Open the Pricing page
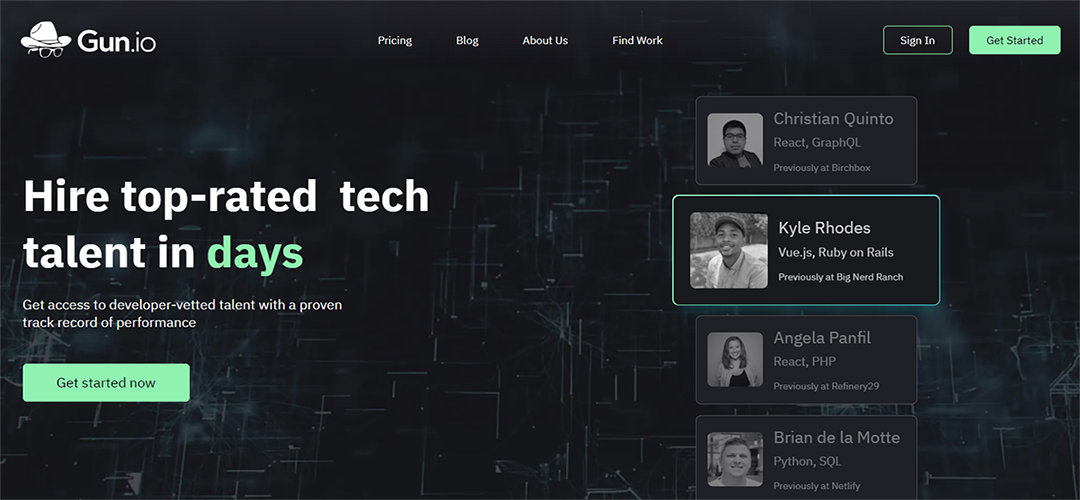The height and width of the screenshot is (500, 1080). pos(395,41)
